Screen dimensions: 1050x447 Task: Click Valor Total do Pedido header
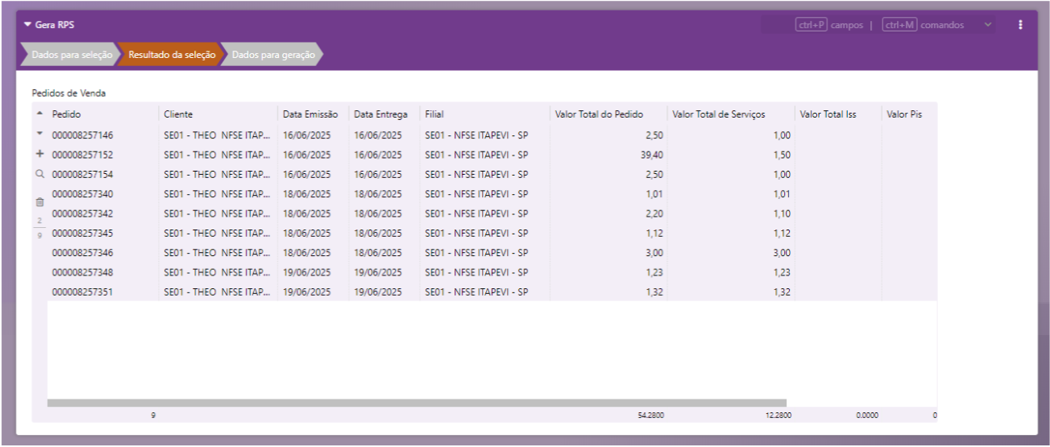[x=599, y=114]
